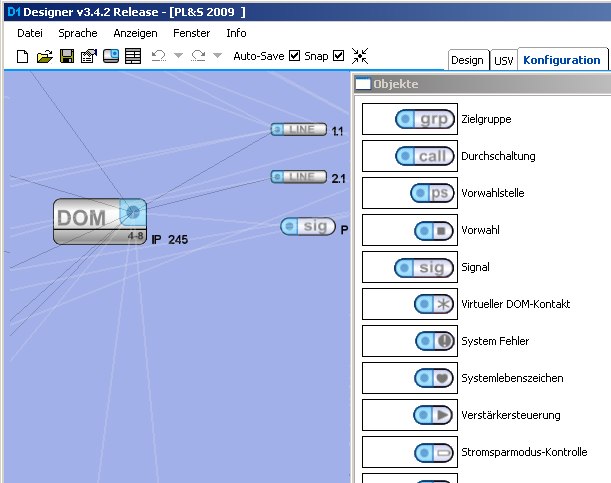611x483 pixels.
Task: Click the IP 245 label beside DOM
Action: (170, 240)
